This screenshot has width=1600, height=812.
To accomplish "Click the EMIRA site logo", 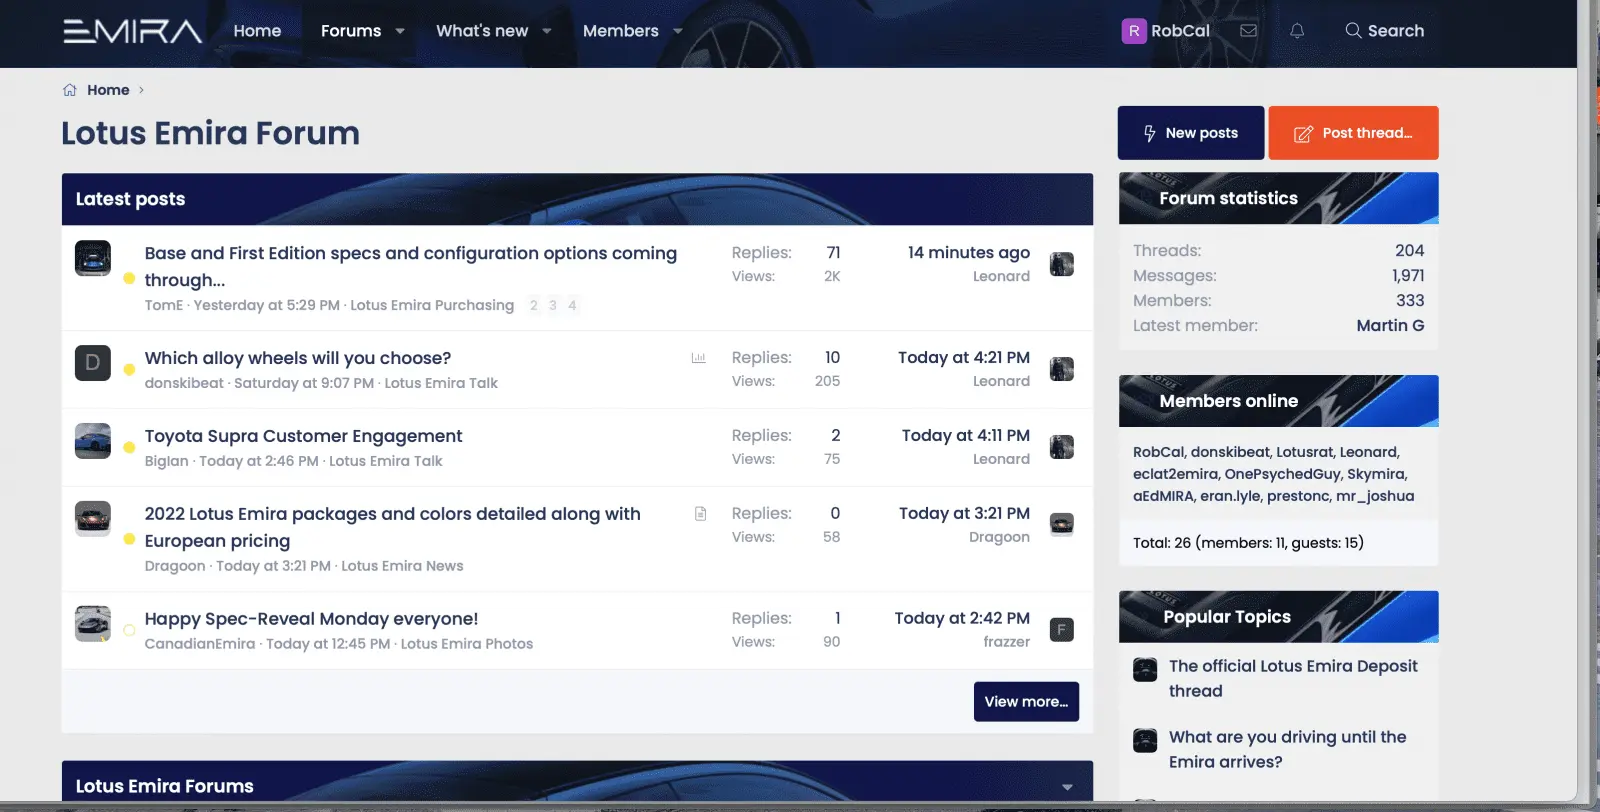I will coord(132,31).
